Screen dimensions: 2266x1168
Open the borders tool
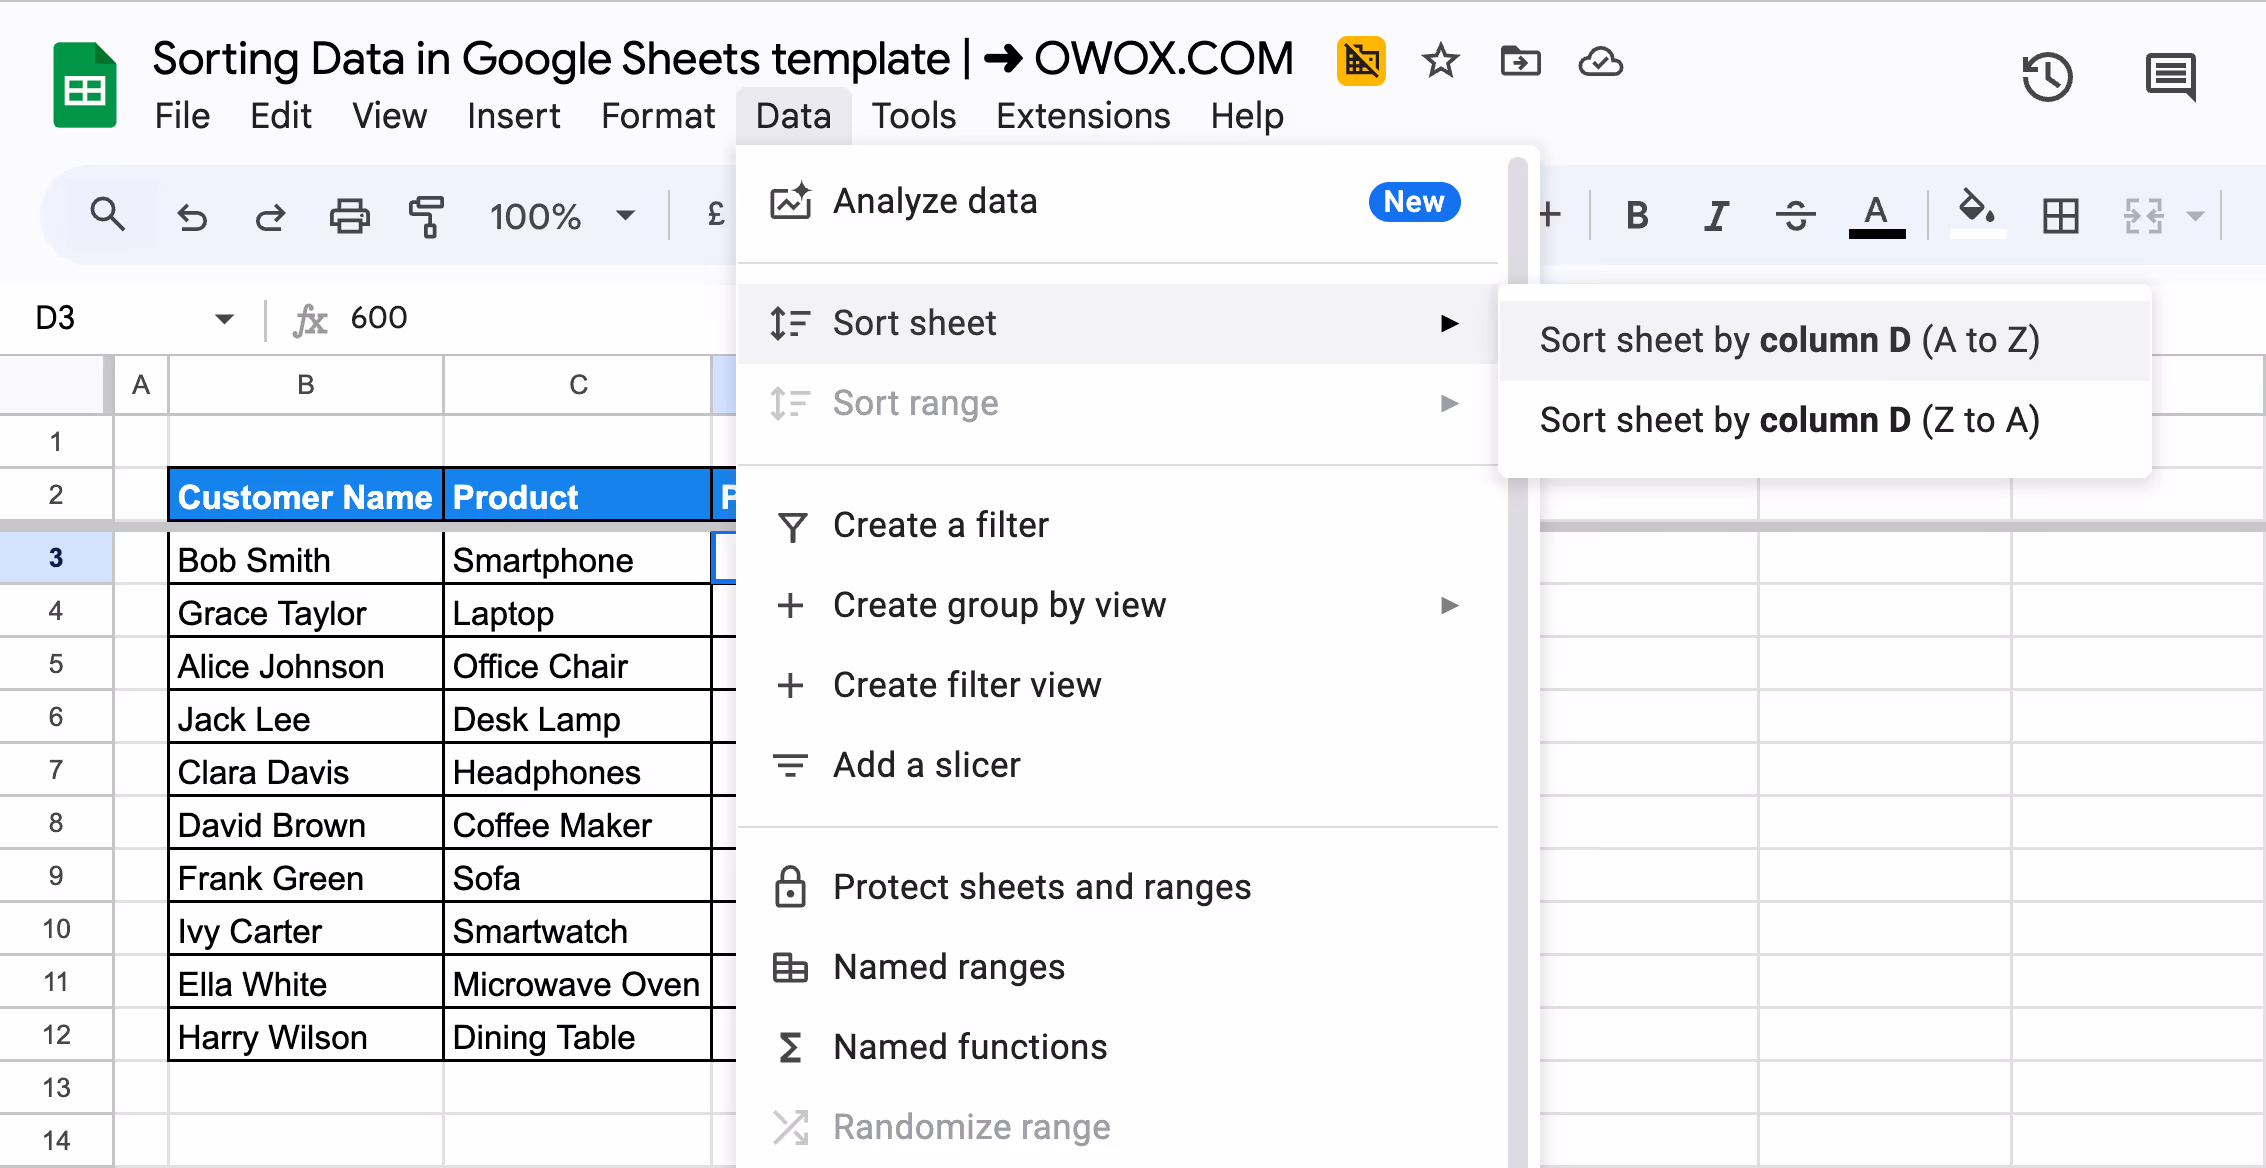tap(2059, 215)
